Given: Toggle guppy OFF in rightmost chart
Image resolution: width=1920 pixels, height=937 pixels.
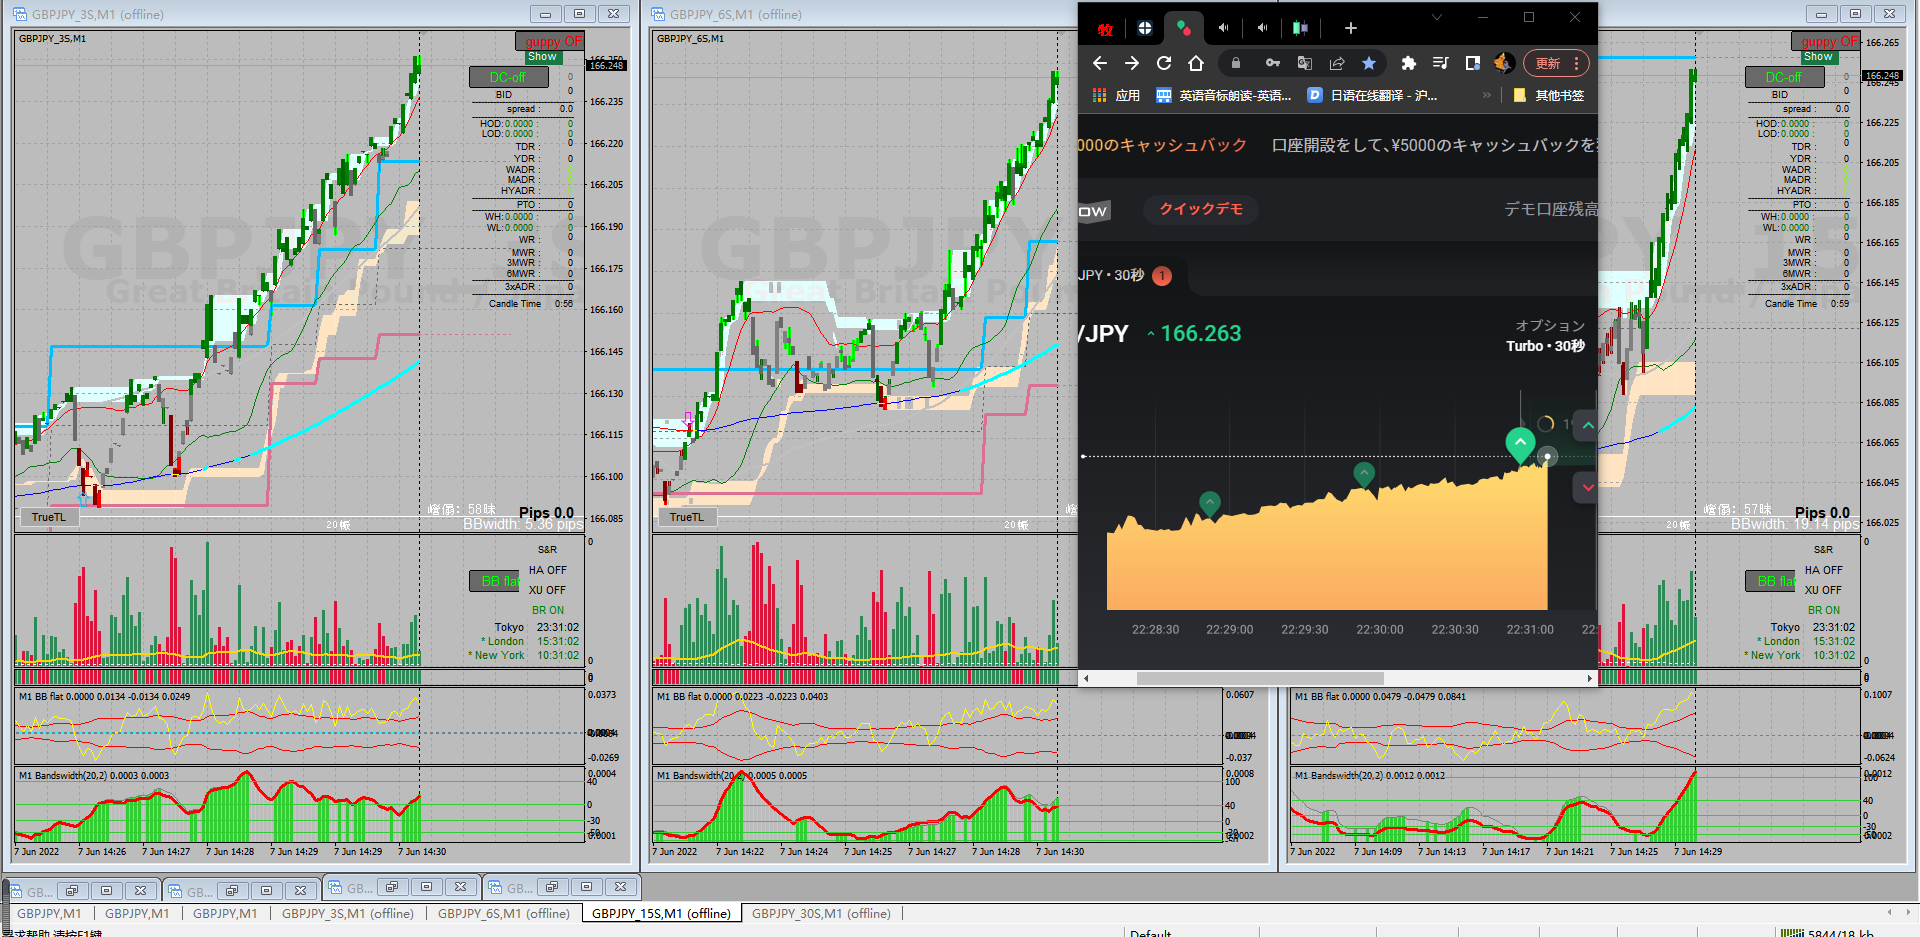Looking at the screenshot, I should click(x=1825, y=41).
